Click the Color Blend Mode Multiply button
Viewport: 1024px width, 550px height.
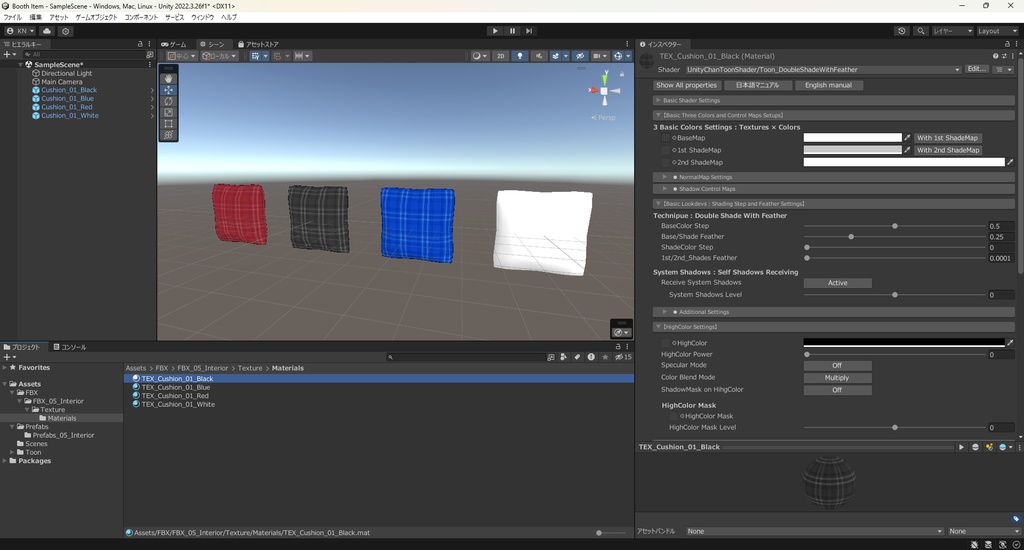click(837, 378)
